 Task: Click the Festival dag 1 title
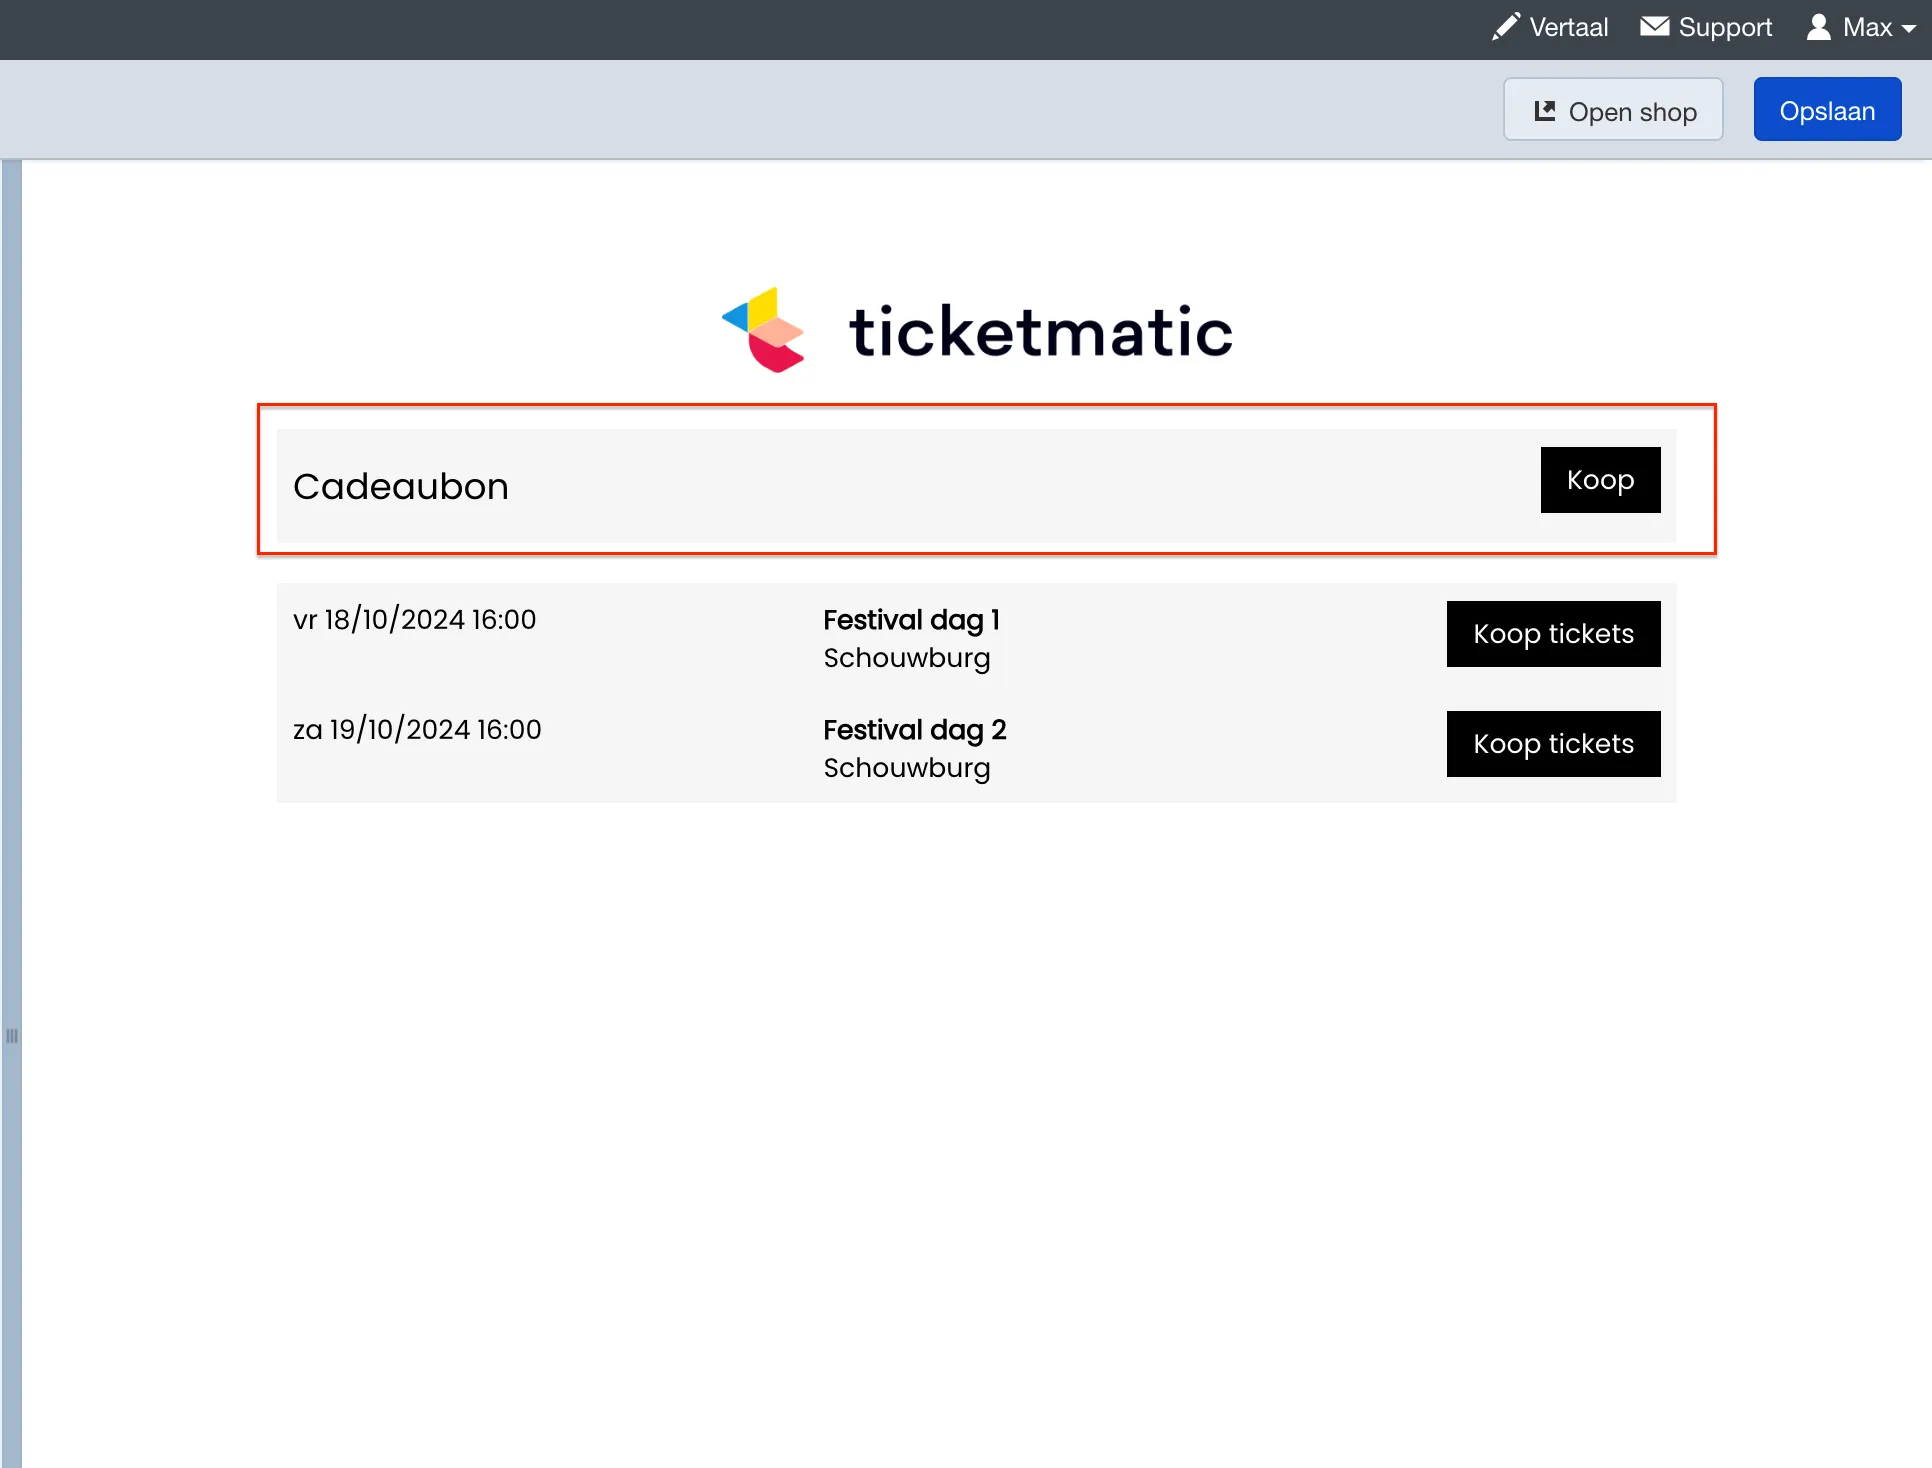coord(911,620)
